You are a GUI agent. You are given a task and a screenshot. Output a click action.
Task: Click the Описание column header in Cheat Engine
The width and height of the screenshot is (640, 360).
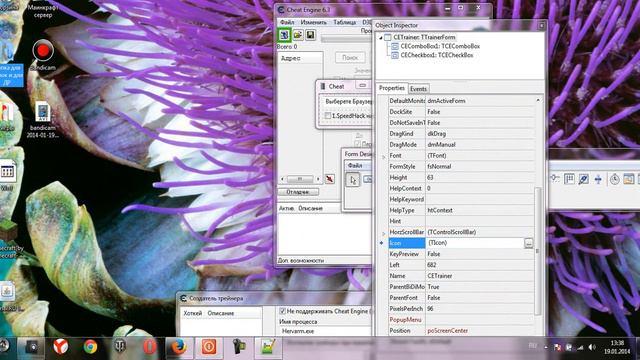click(311, 208)
